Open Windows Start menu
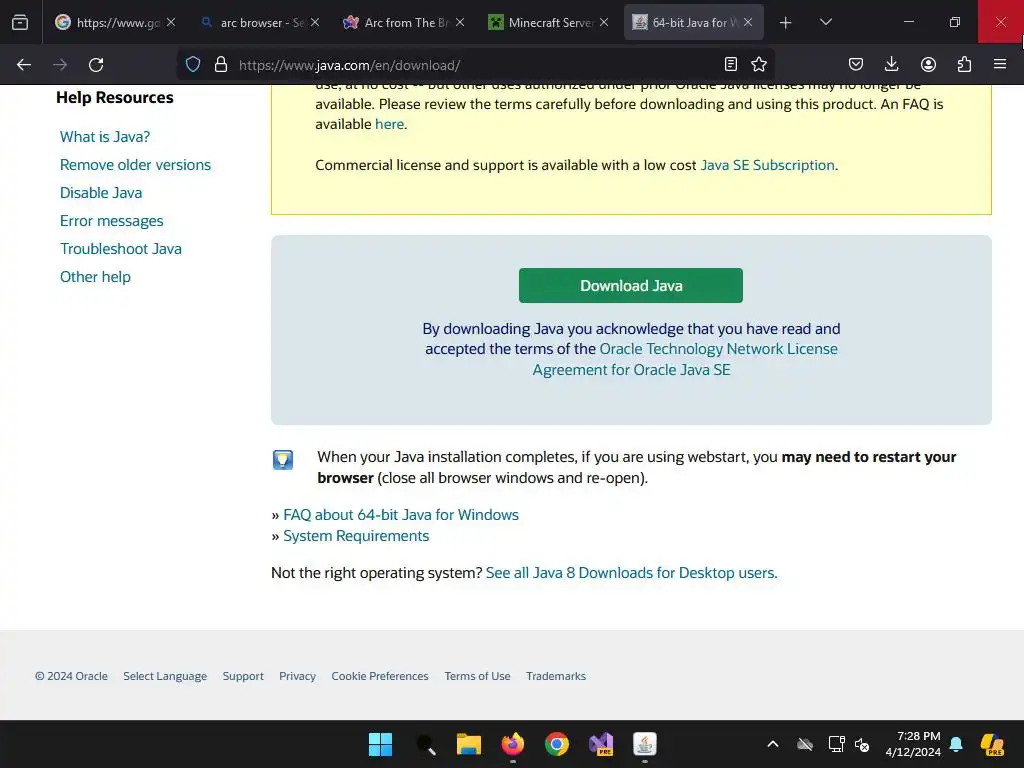This screenshot has height=768, width=1024. (380, 744)
